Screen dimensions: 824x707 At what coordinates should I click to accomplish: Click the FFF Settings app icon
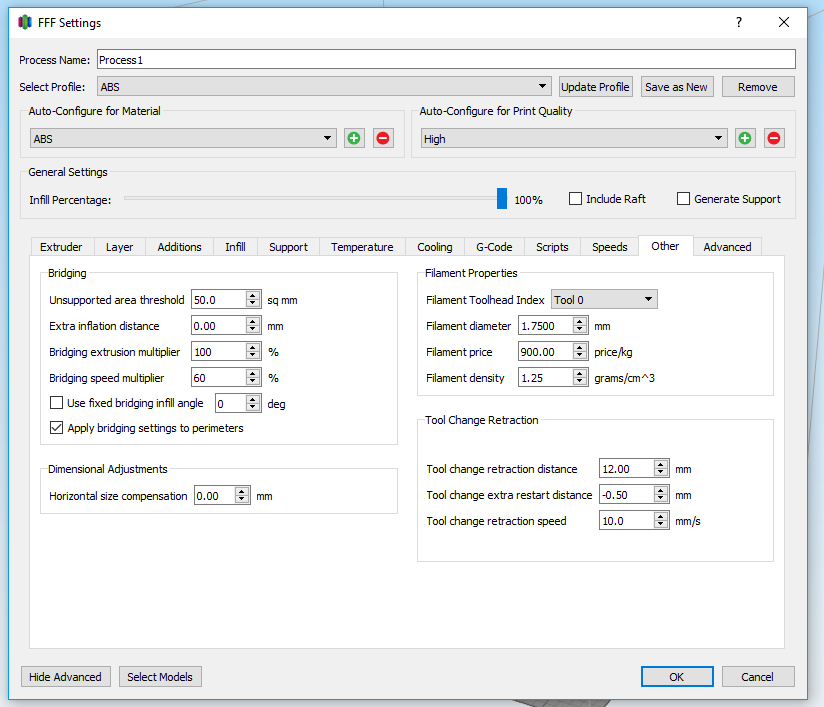pyautogui.click(x=25, y=22)
